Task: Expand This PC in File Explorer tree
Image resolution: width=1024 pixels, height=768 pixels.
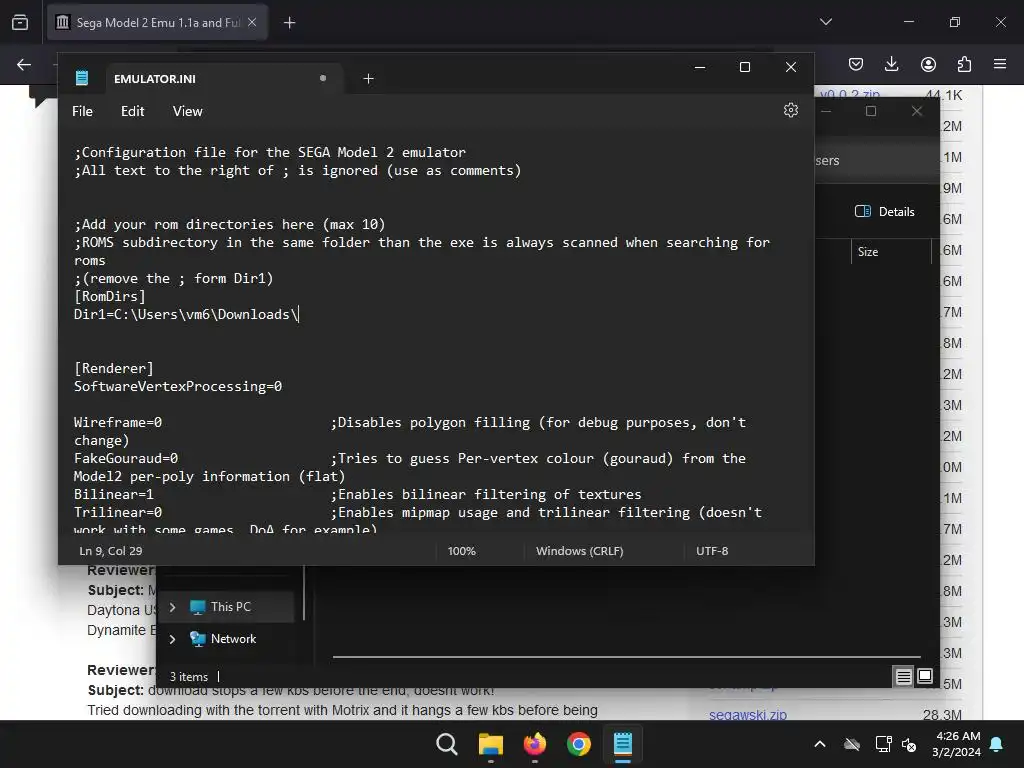Action: (x=172, y=607)
